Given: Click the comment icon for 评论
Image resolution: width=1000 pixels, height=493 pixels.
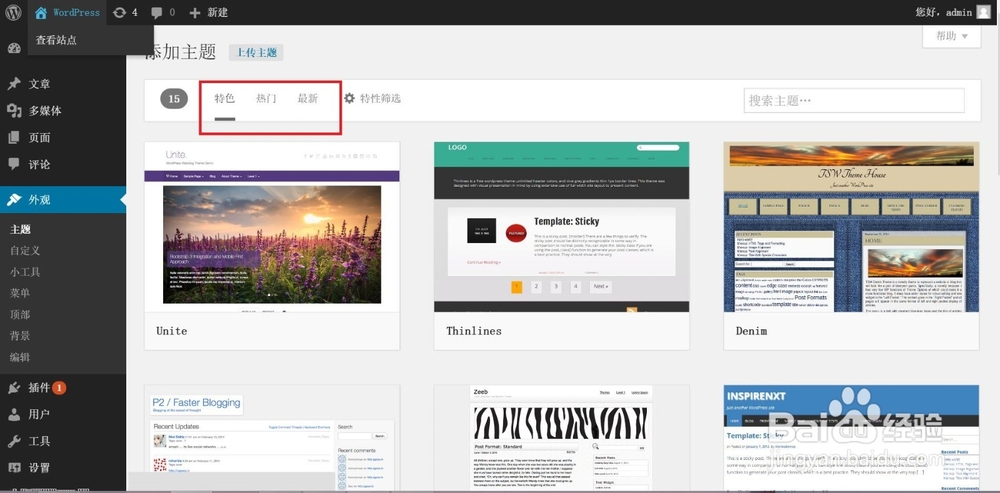Looking at the screenshot, I should (x=14, y=164).
